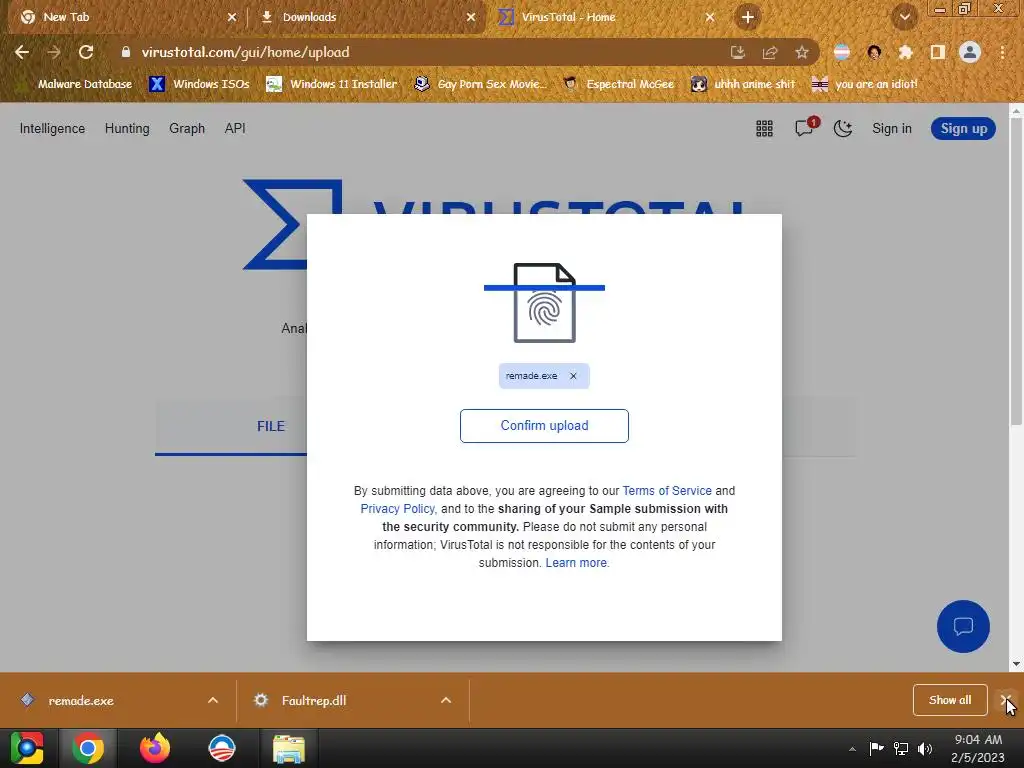Switch to the Downloads browser tab
The height and width of the screenshot is (768, 1024).
point(368,17)
